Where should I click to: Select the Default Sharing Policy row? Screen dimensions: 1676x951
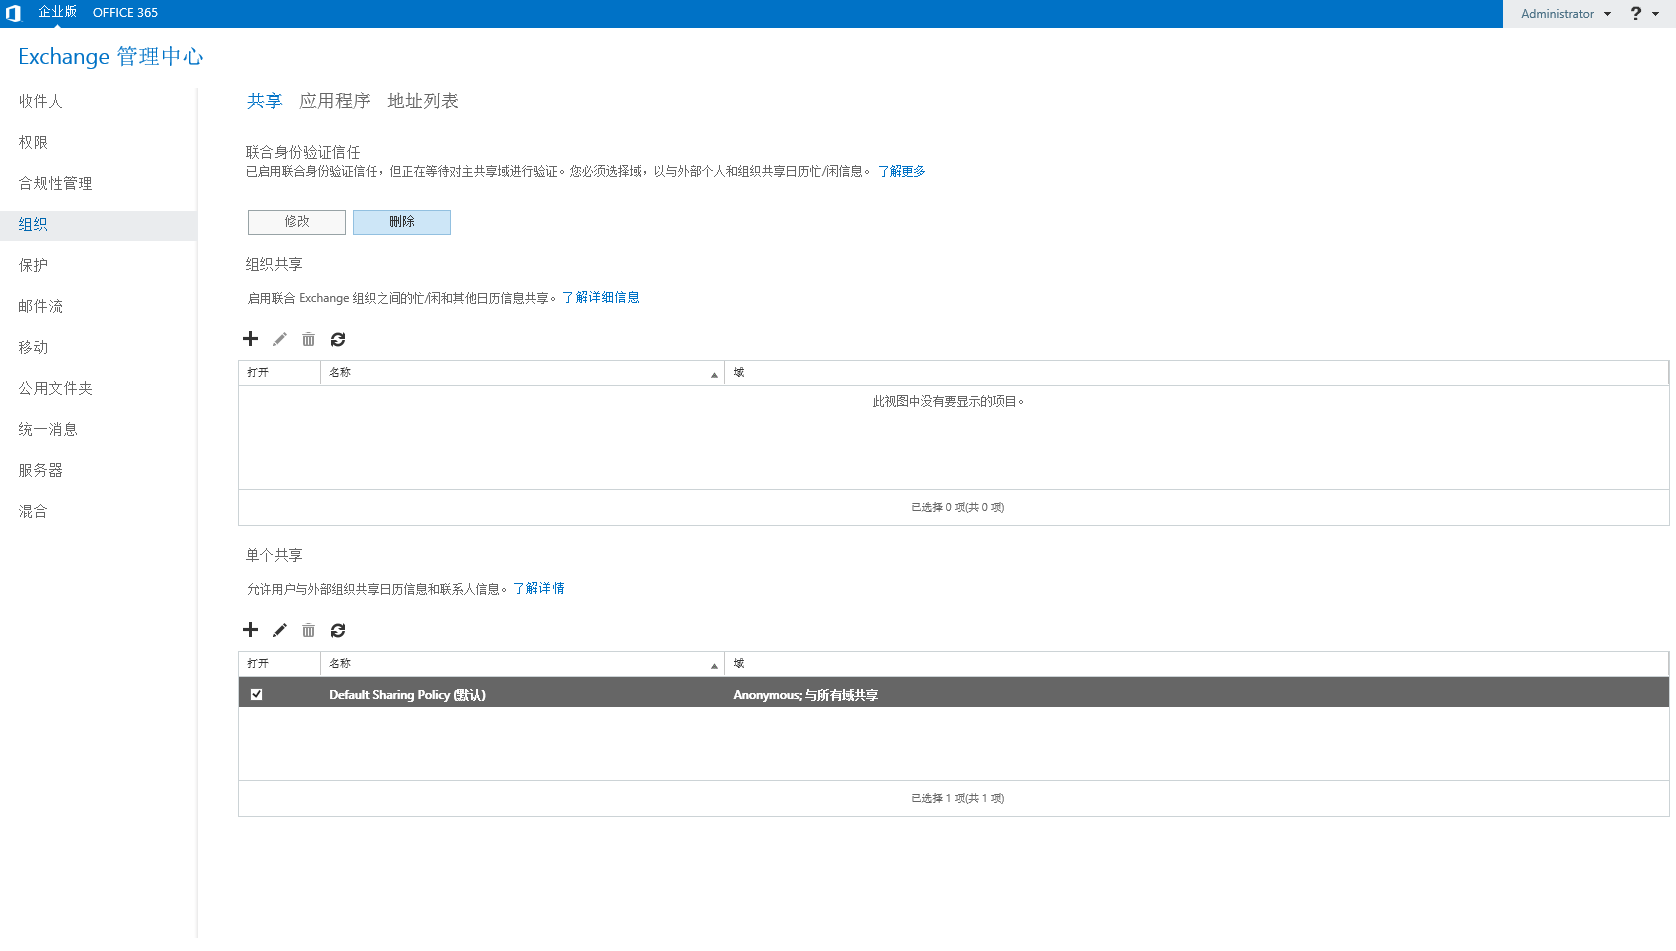pos(954,693)
